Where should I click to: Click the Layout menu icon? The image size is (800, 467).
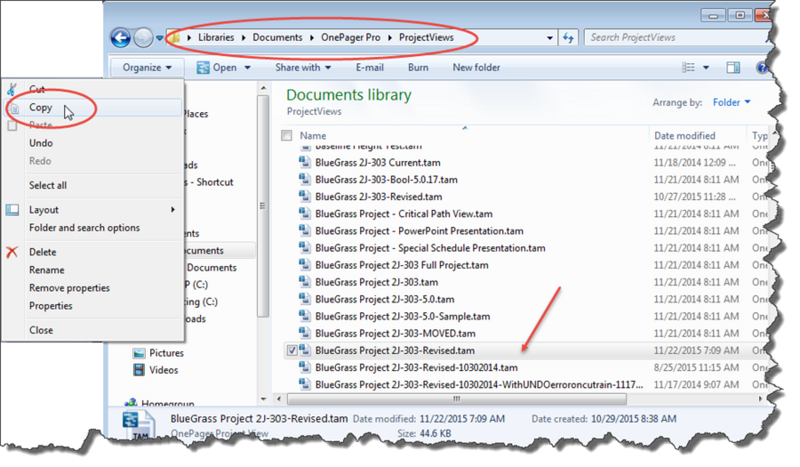pyautogui.click(x=12, y=209)
